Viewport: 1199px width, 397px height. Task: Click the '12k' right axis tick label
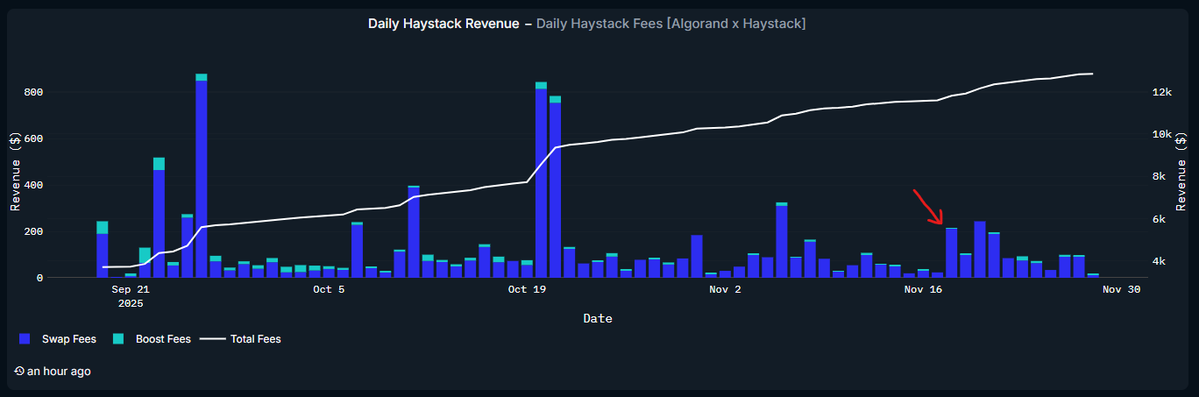pos(1162,92)
